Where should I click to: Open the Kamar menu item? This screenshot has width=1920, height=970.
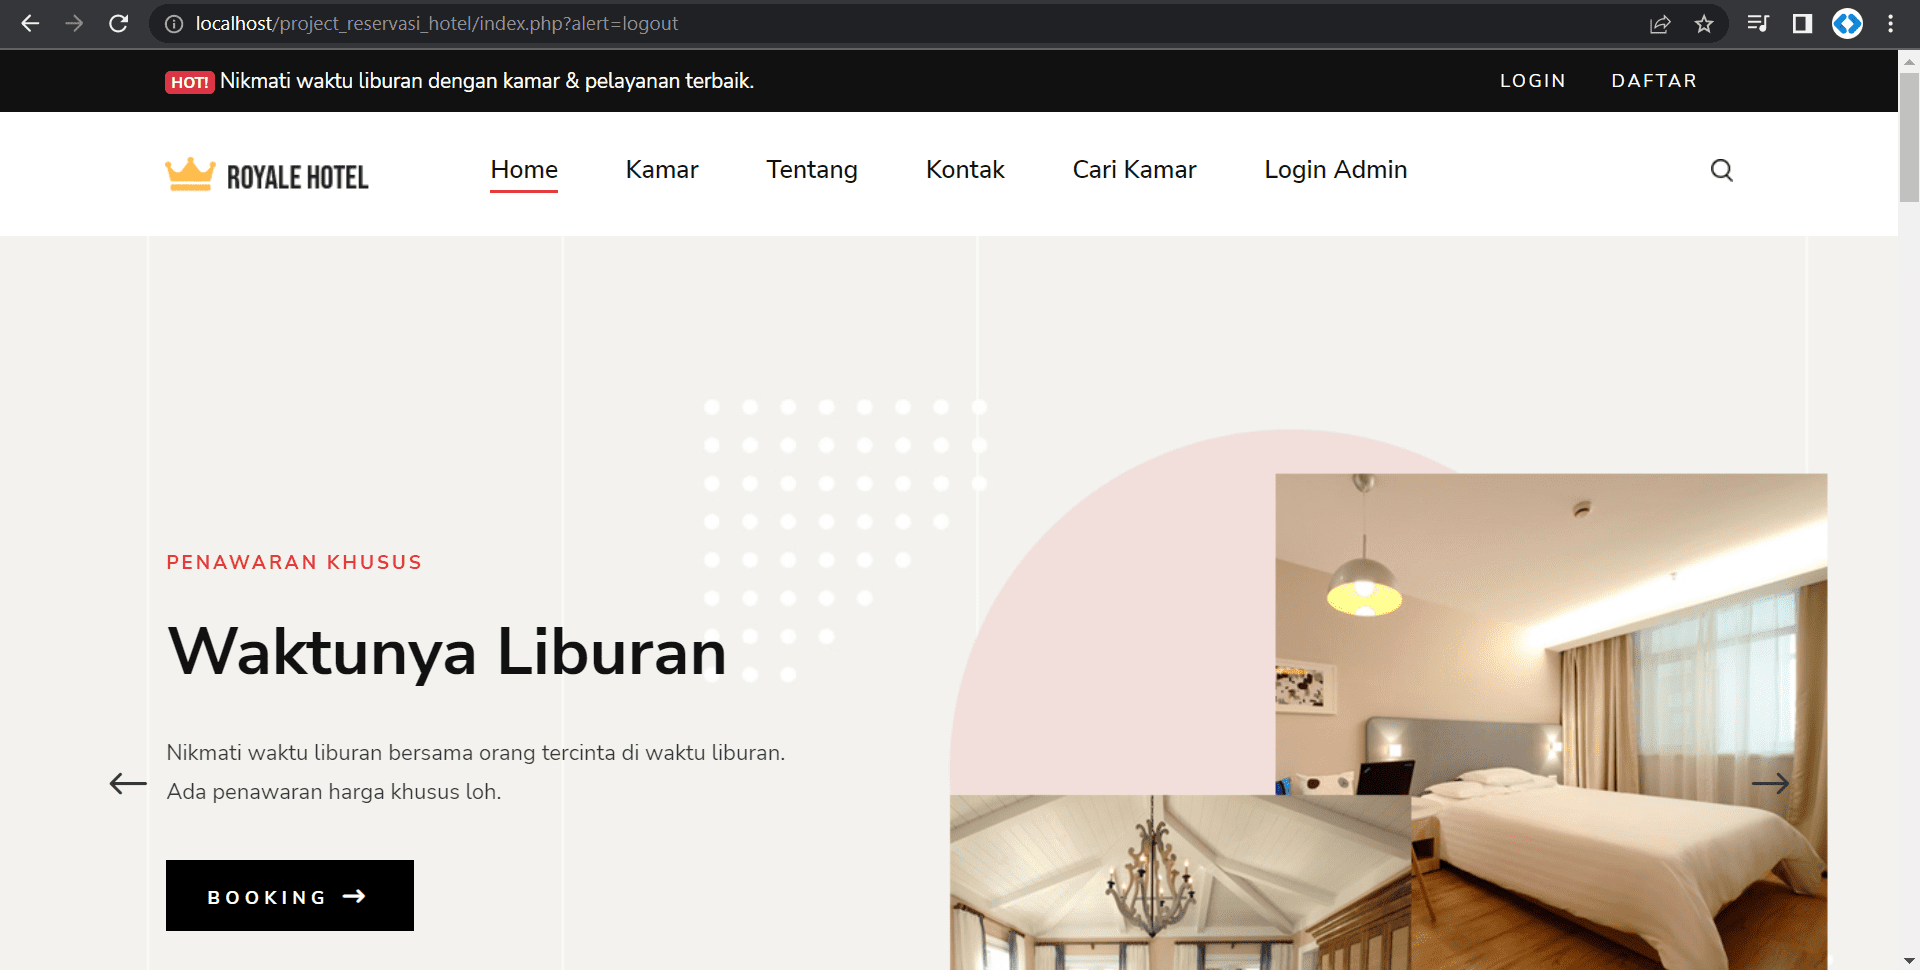coord(661,170)
